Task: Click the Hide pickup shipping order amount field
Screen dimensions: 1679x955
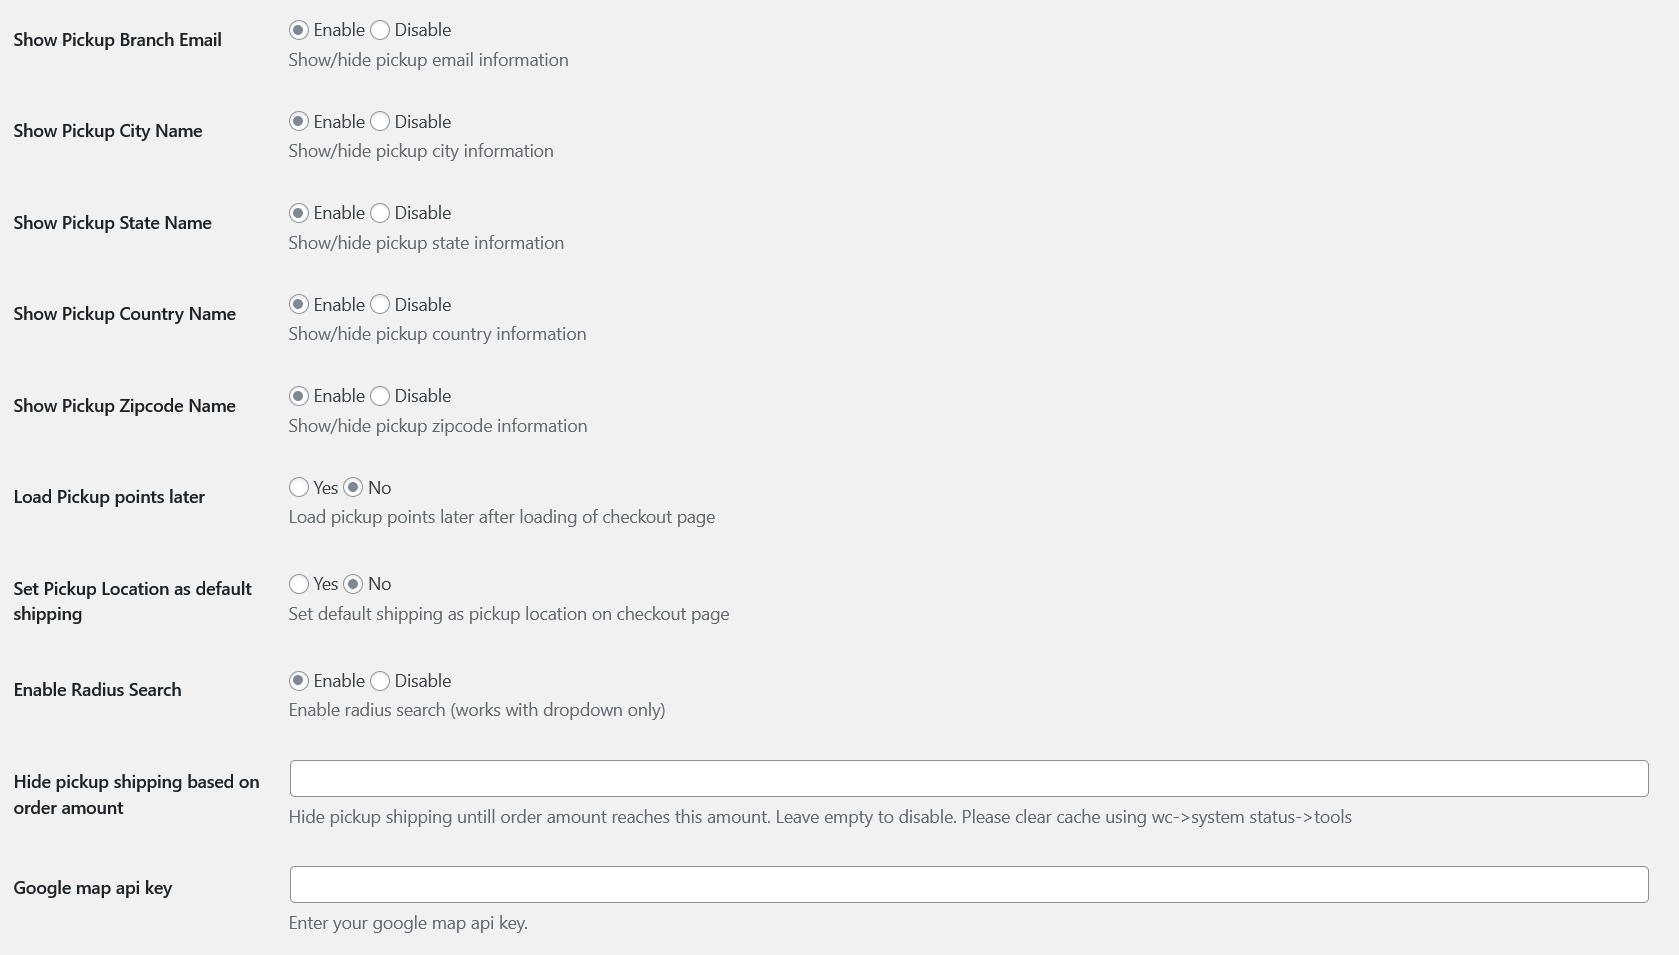Action: point(968,779)
